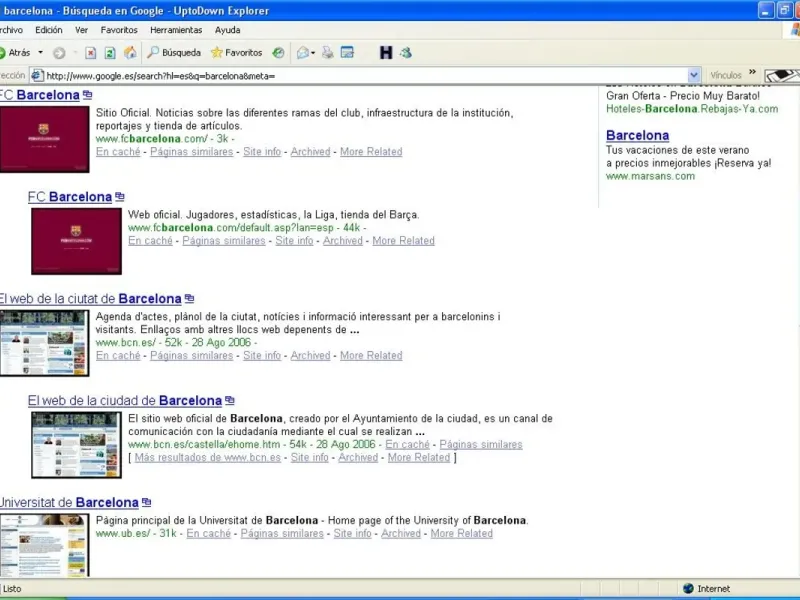The height and width of the screenshot is (600, 800).
Task: Expand the address bar dropdown arrow
Action: pos(693,76)
